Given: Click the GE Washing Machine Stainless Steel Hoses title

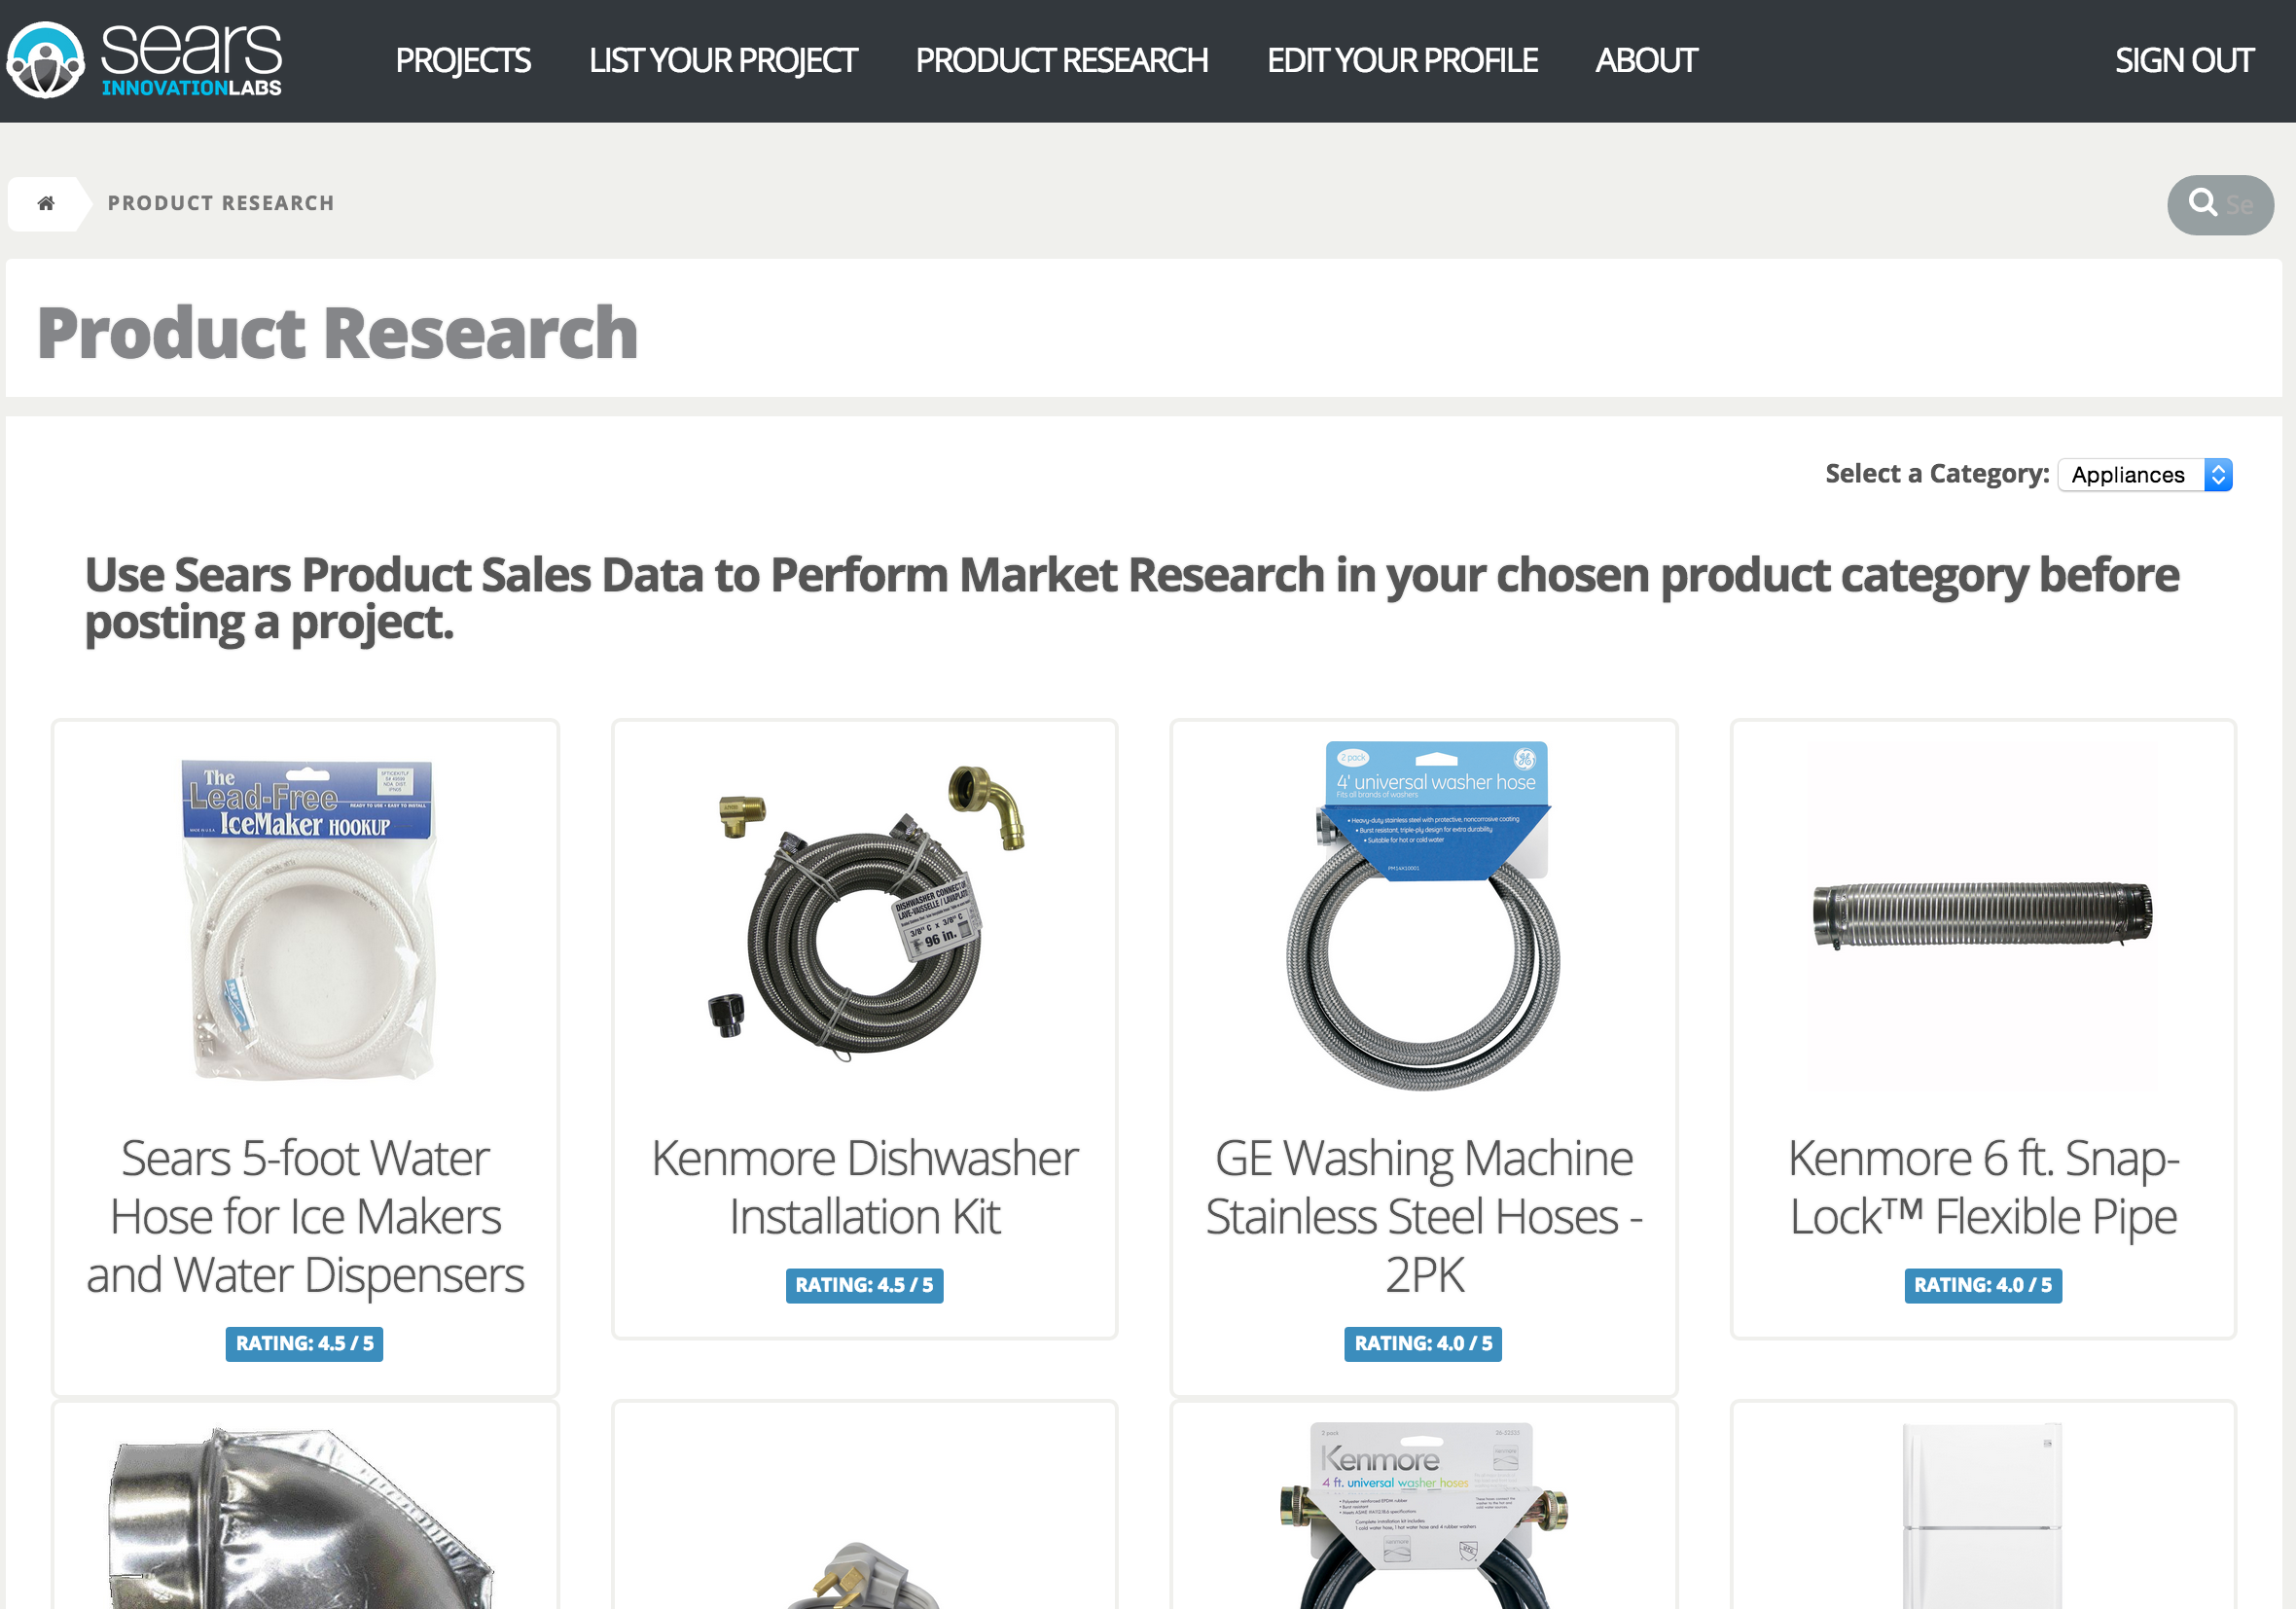Looking at the screenshot, I should [1423, 1216].
